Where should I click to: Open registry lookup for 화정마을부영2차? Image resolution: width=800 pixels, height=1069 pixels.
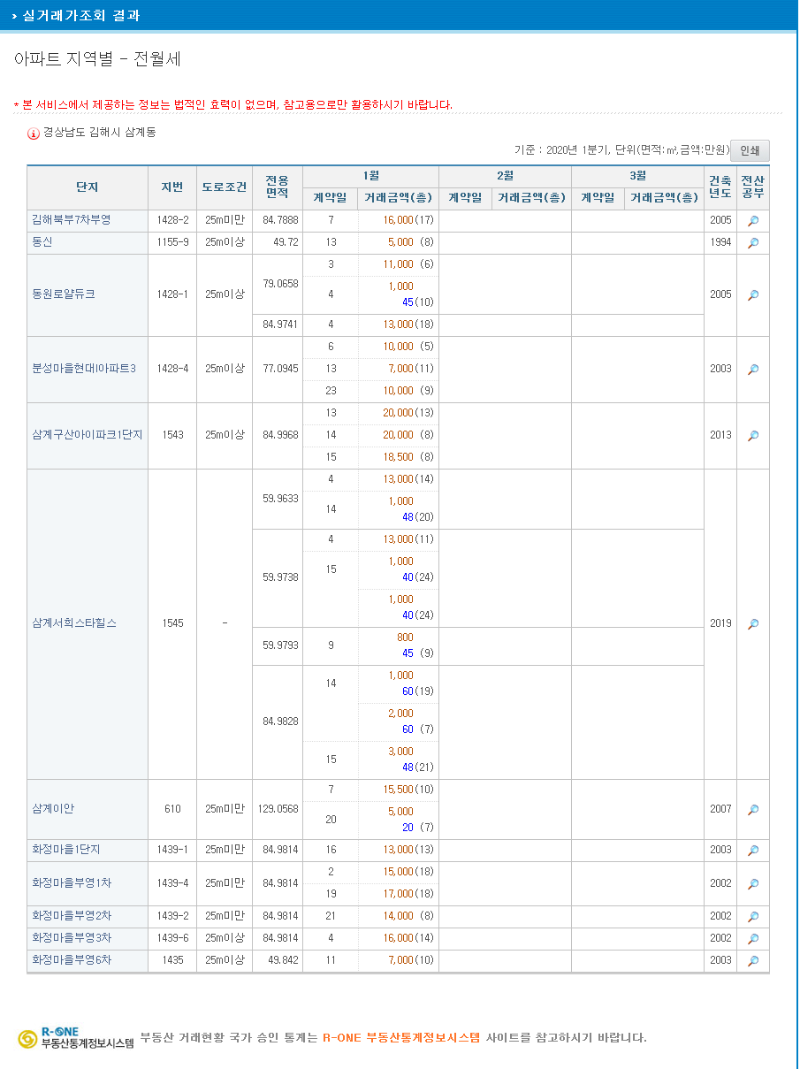coord(753,916)
